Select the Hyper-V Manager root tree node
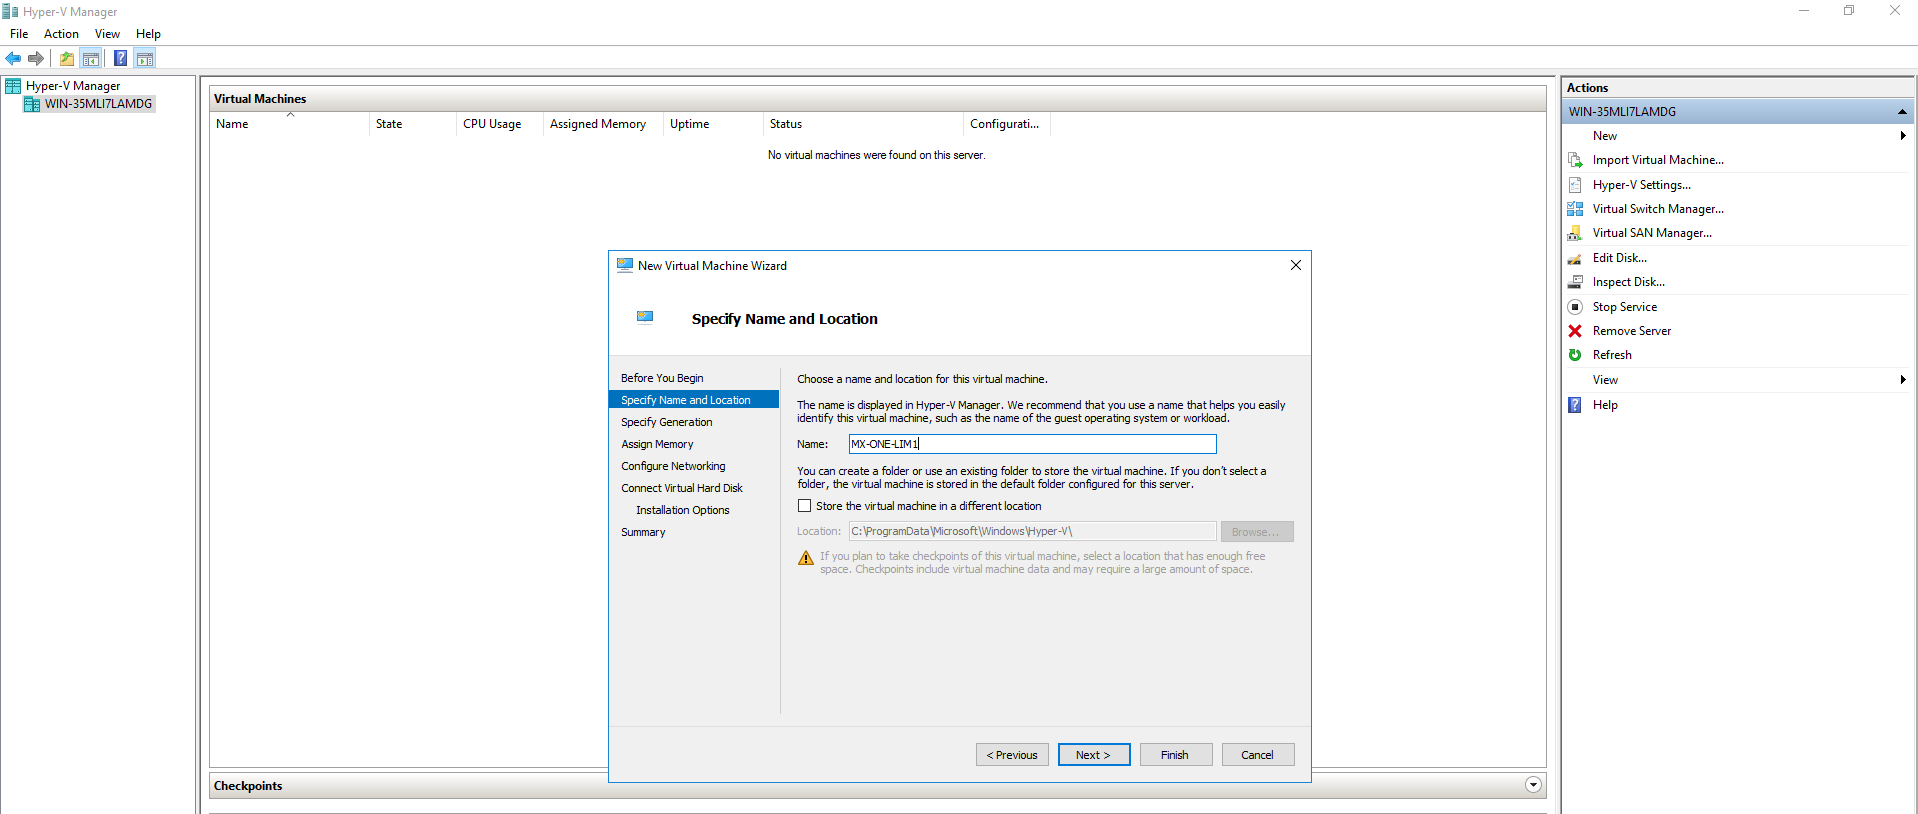The height and width of the screenshot is (814, 1918). pos(72,86)
